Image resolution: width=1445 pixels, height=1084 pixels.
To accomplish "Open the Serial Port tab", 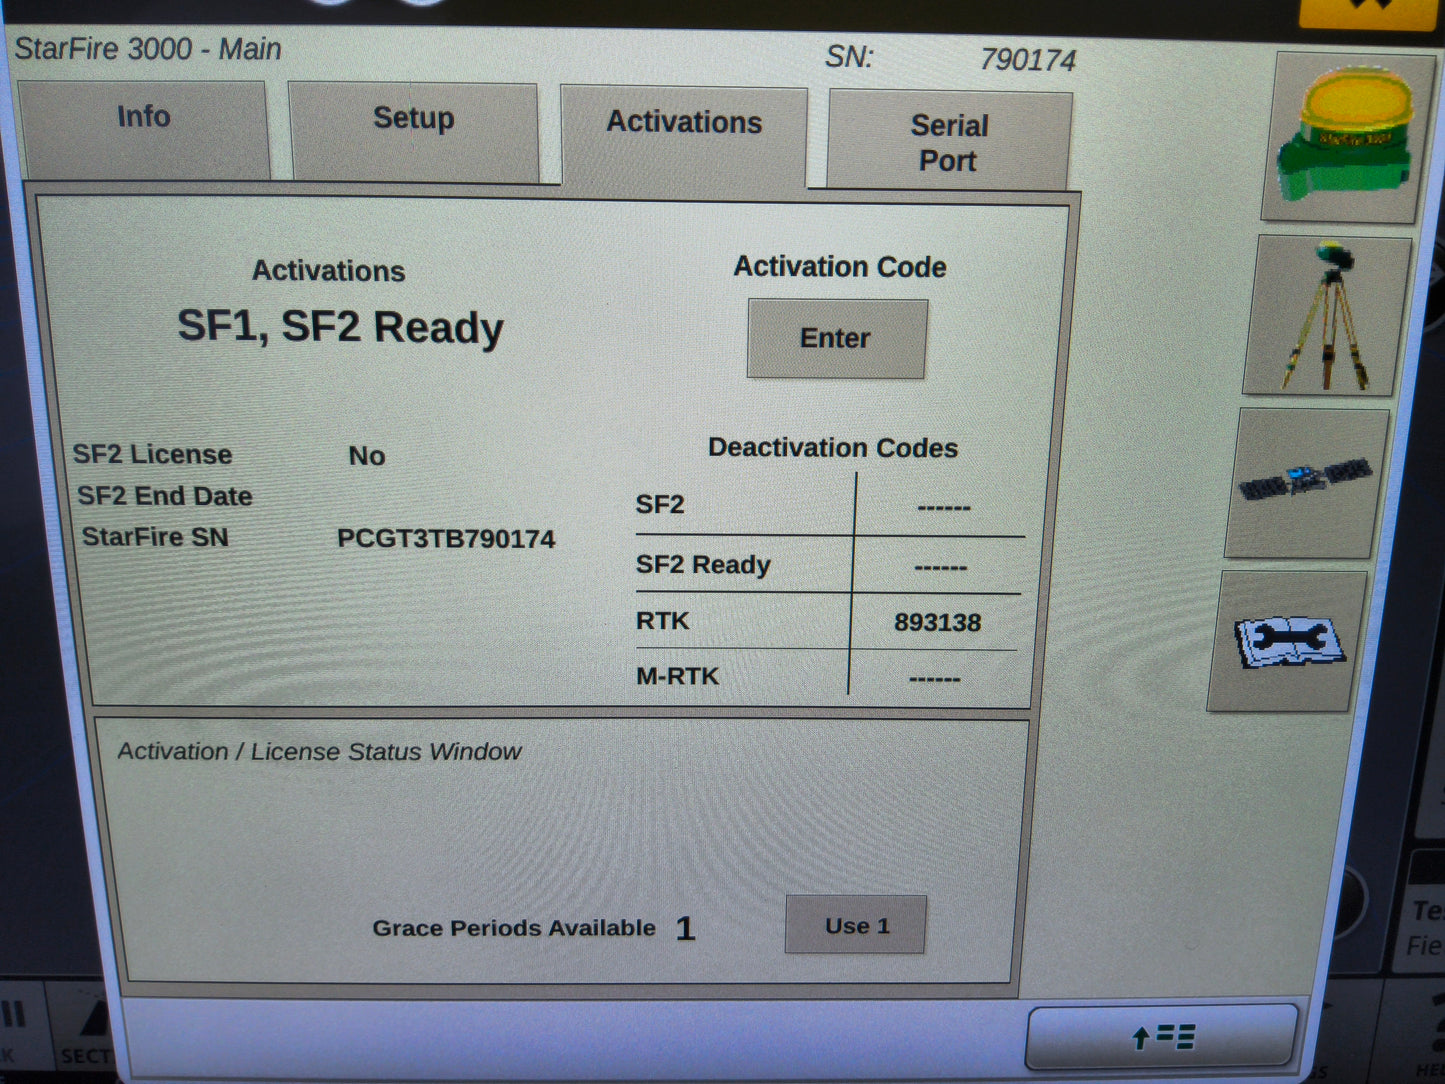I will point(949,142).
